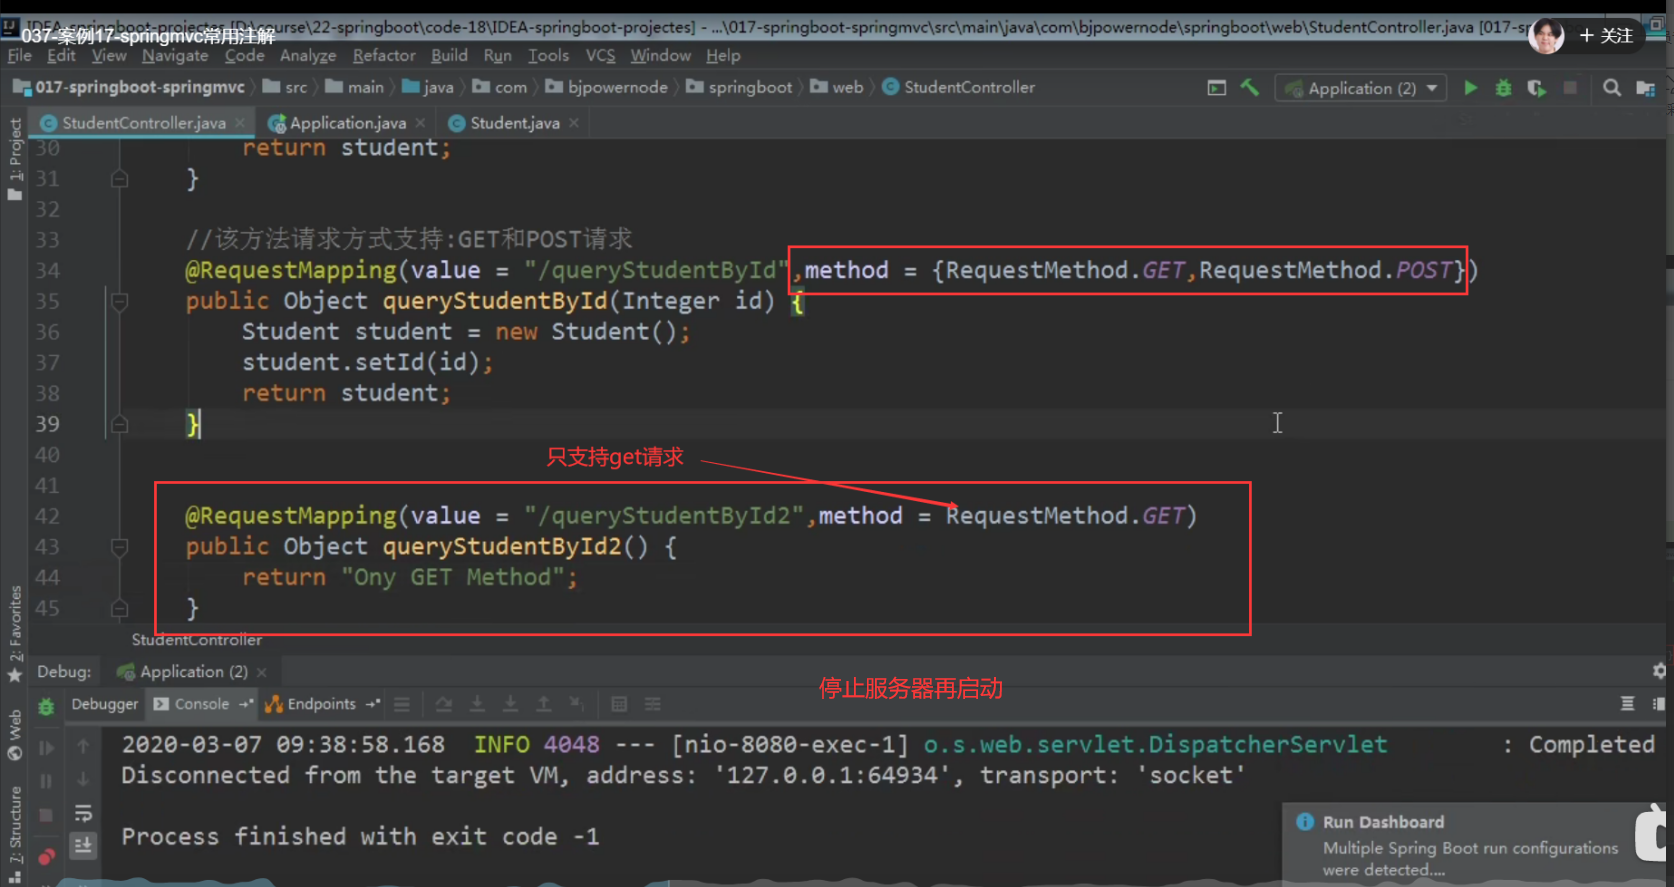
Task: Open Project Structure folder icon
Action: 1644,88
